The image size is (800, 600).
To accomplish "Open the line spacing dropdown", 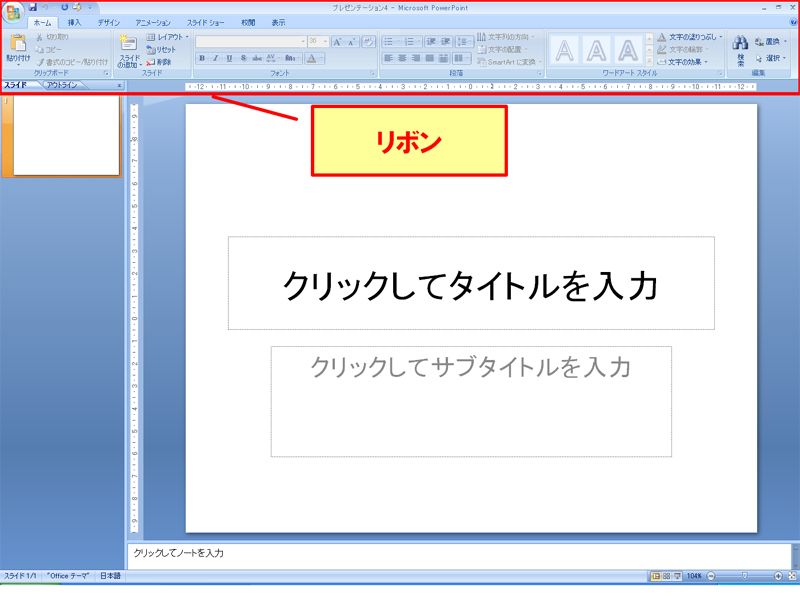I will (x=464, y=42).
